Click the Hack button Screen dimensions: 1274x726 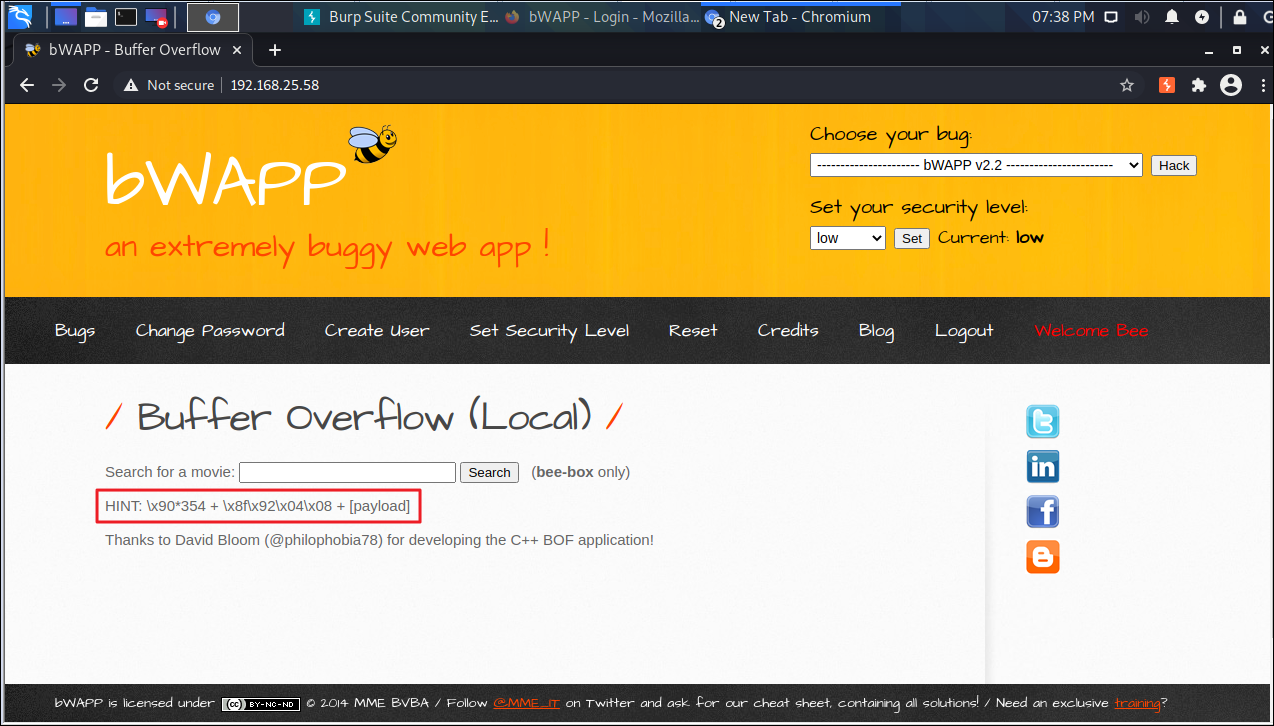click(1174, 166)
